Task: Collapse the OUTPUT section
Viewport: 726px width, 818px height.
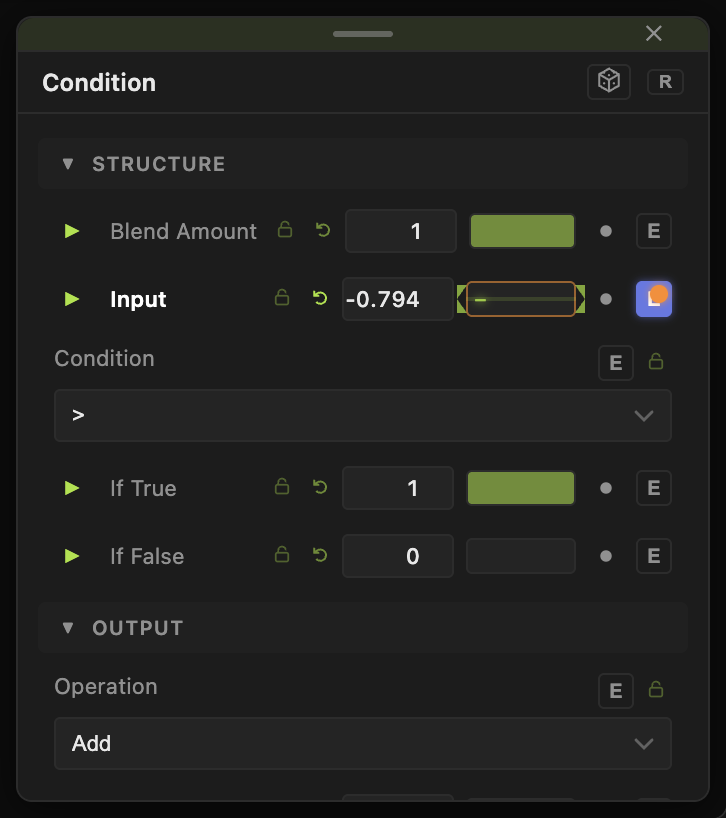Action: click(68, 628)
